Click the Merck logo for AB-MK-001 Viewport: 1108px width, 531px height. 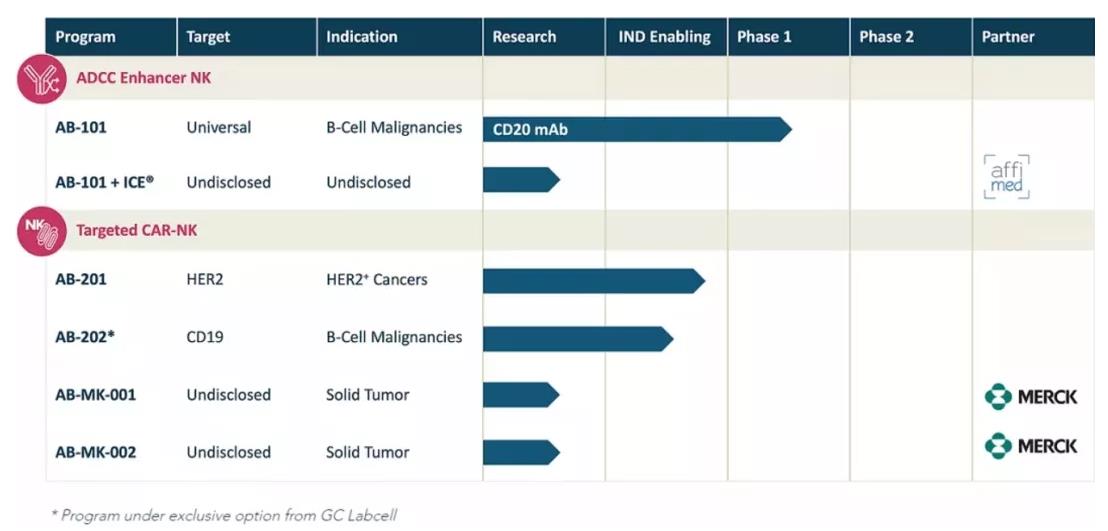pos(1031,396)
